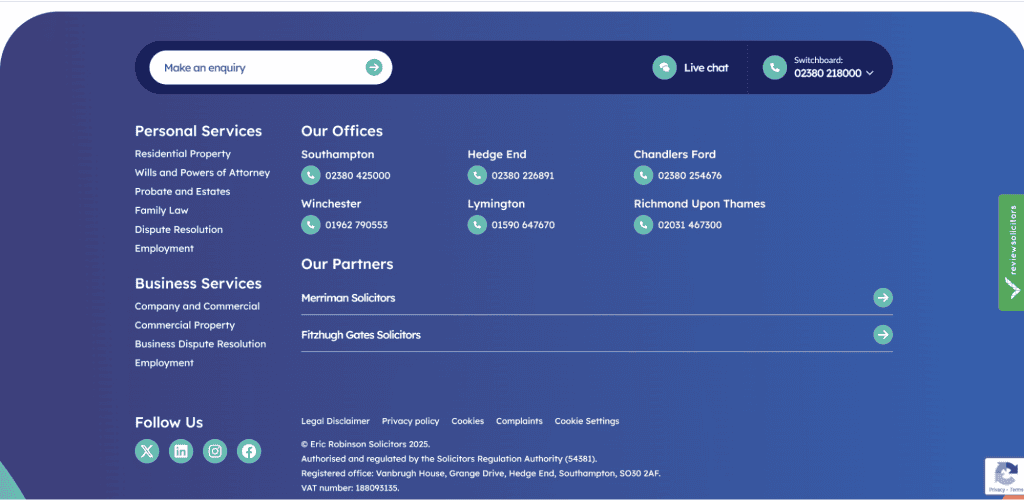
Task: Click the Southampton office phone icon
Action: (x=311, y=175)
